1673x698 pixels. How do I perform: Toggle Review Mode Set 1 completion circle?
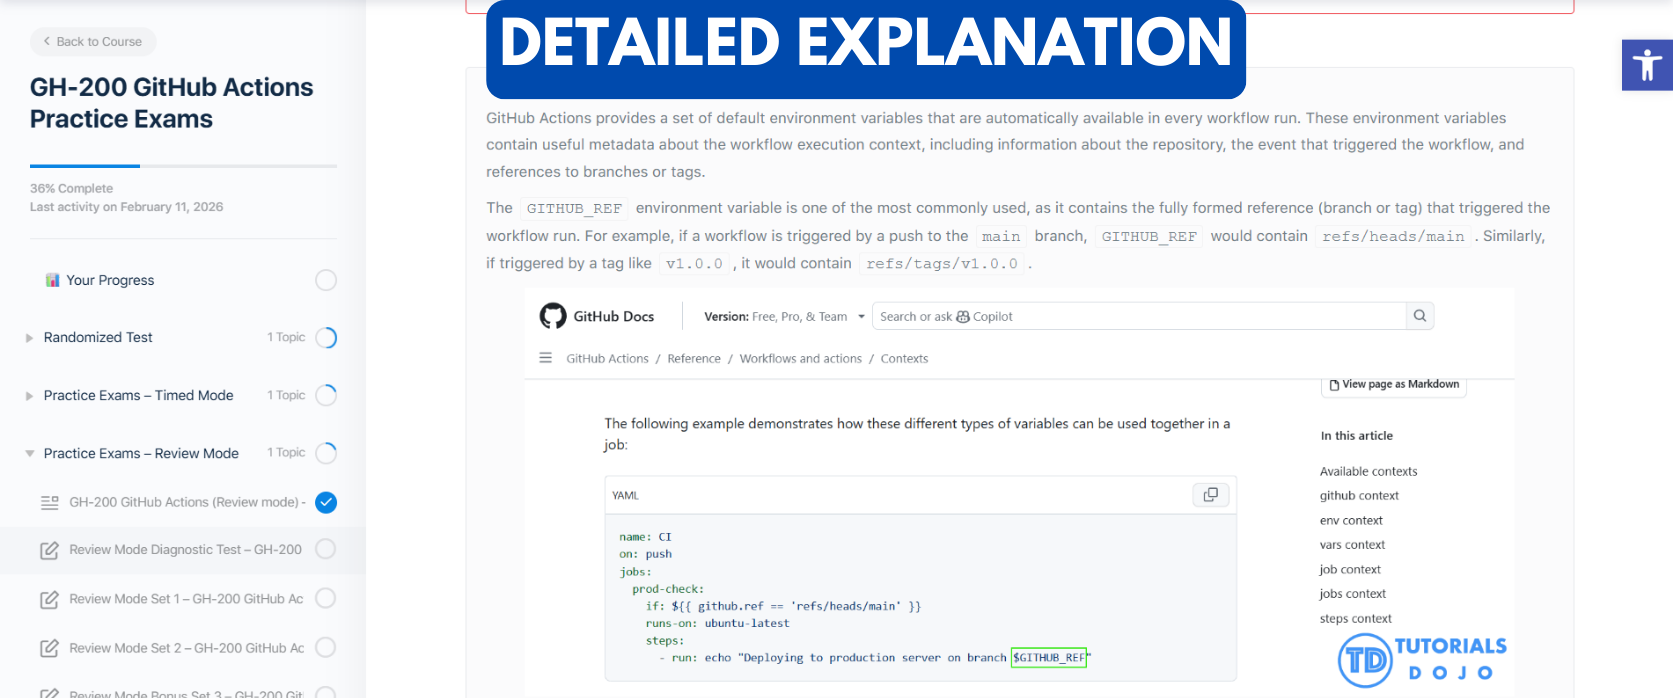(326, 598)
